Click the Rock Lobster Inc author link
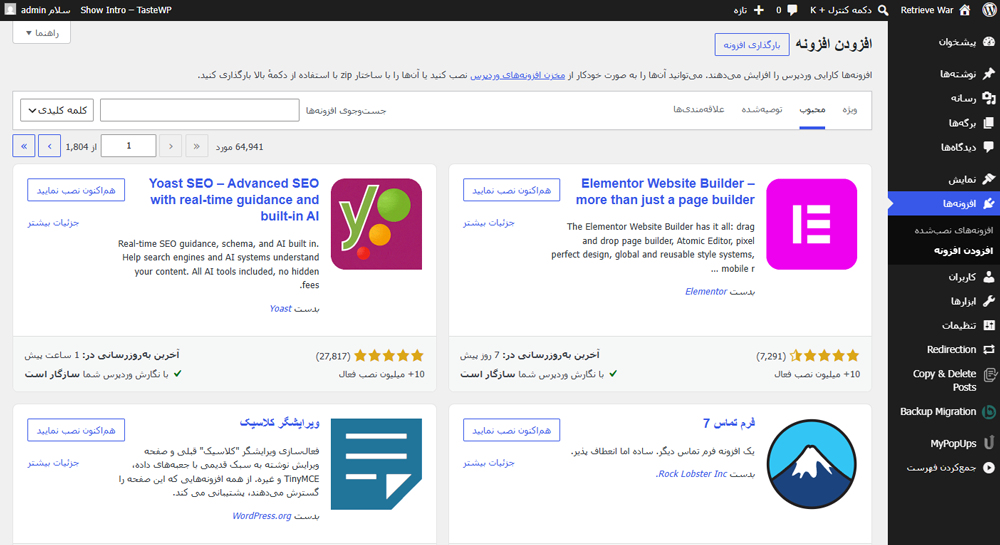 pyautogui.click(x=691, y=474)
